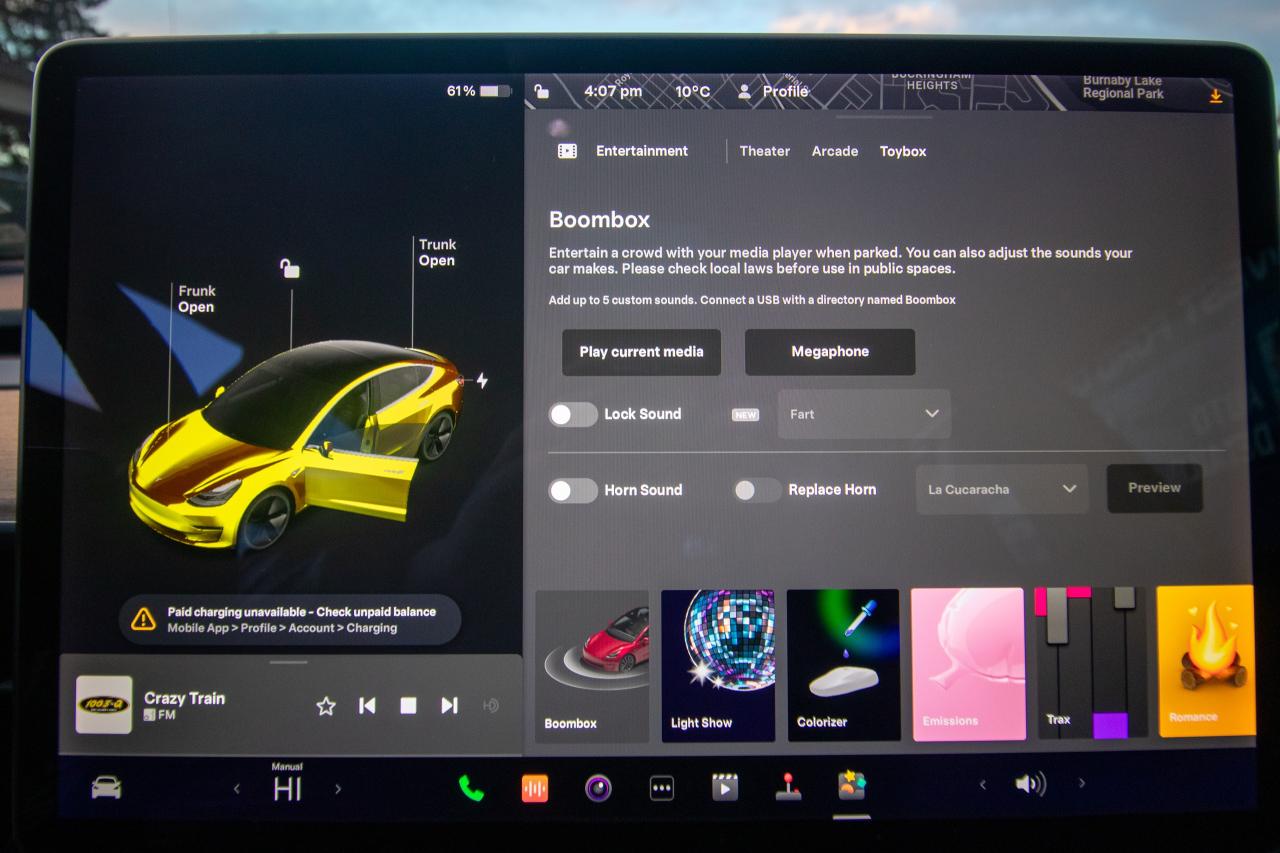Lower volume with left chevron

click(x=982, y=785)
